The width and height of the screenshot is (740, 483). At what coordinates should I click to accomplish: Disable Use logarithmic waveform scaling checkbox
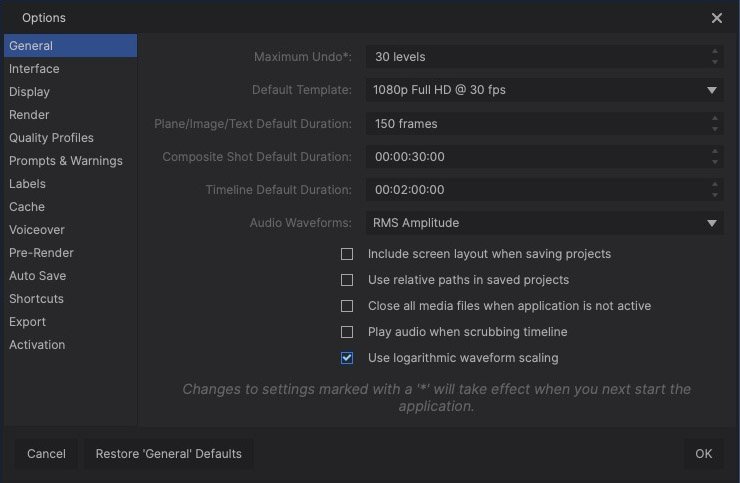347,358
